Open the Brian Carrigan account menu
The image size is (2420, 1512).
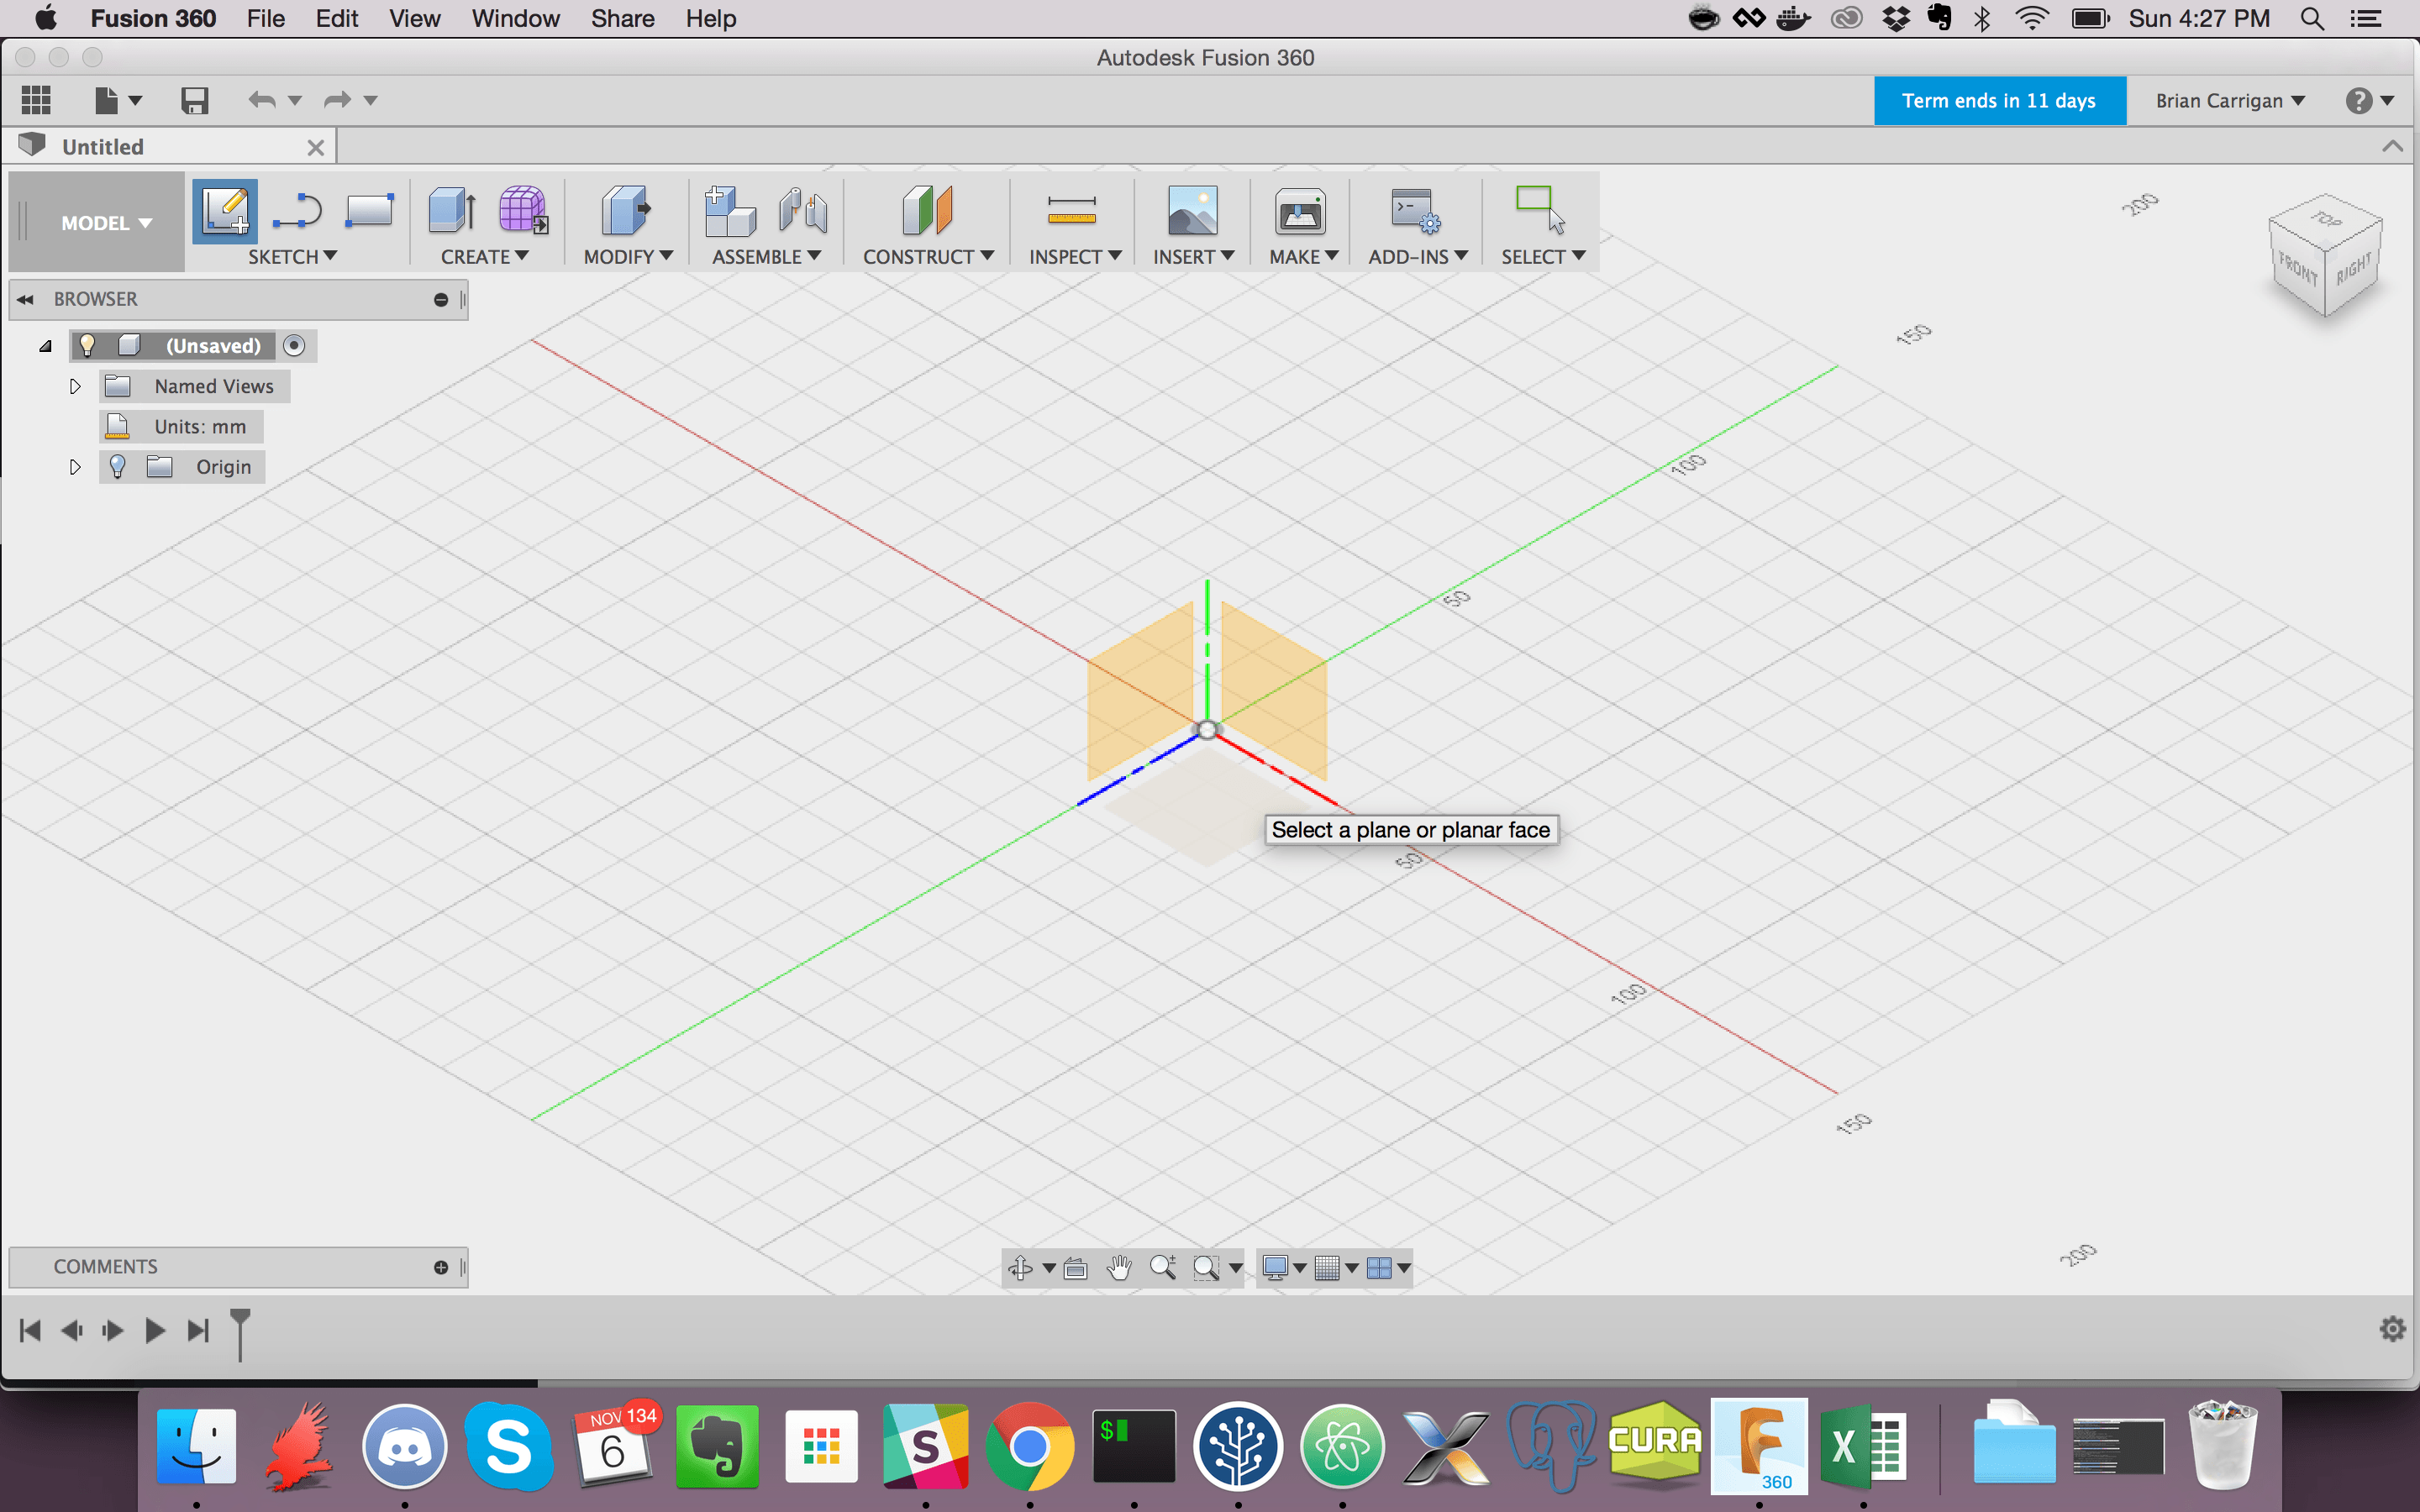pos(2230,100)
